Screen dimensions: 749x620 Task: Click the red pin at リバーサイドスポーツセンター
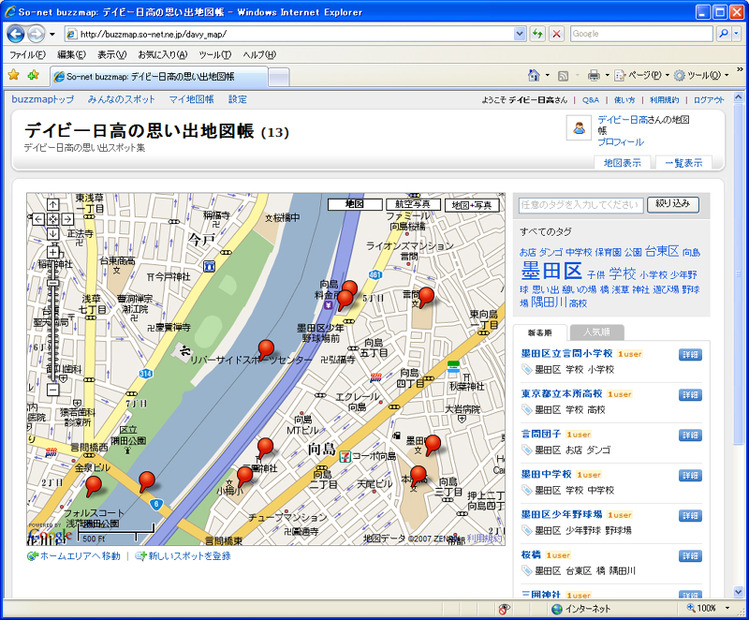pos(266,350)
